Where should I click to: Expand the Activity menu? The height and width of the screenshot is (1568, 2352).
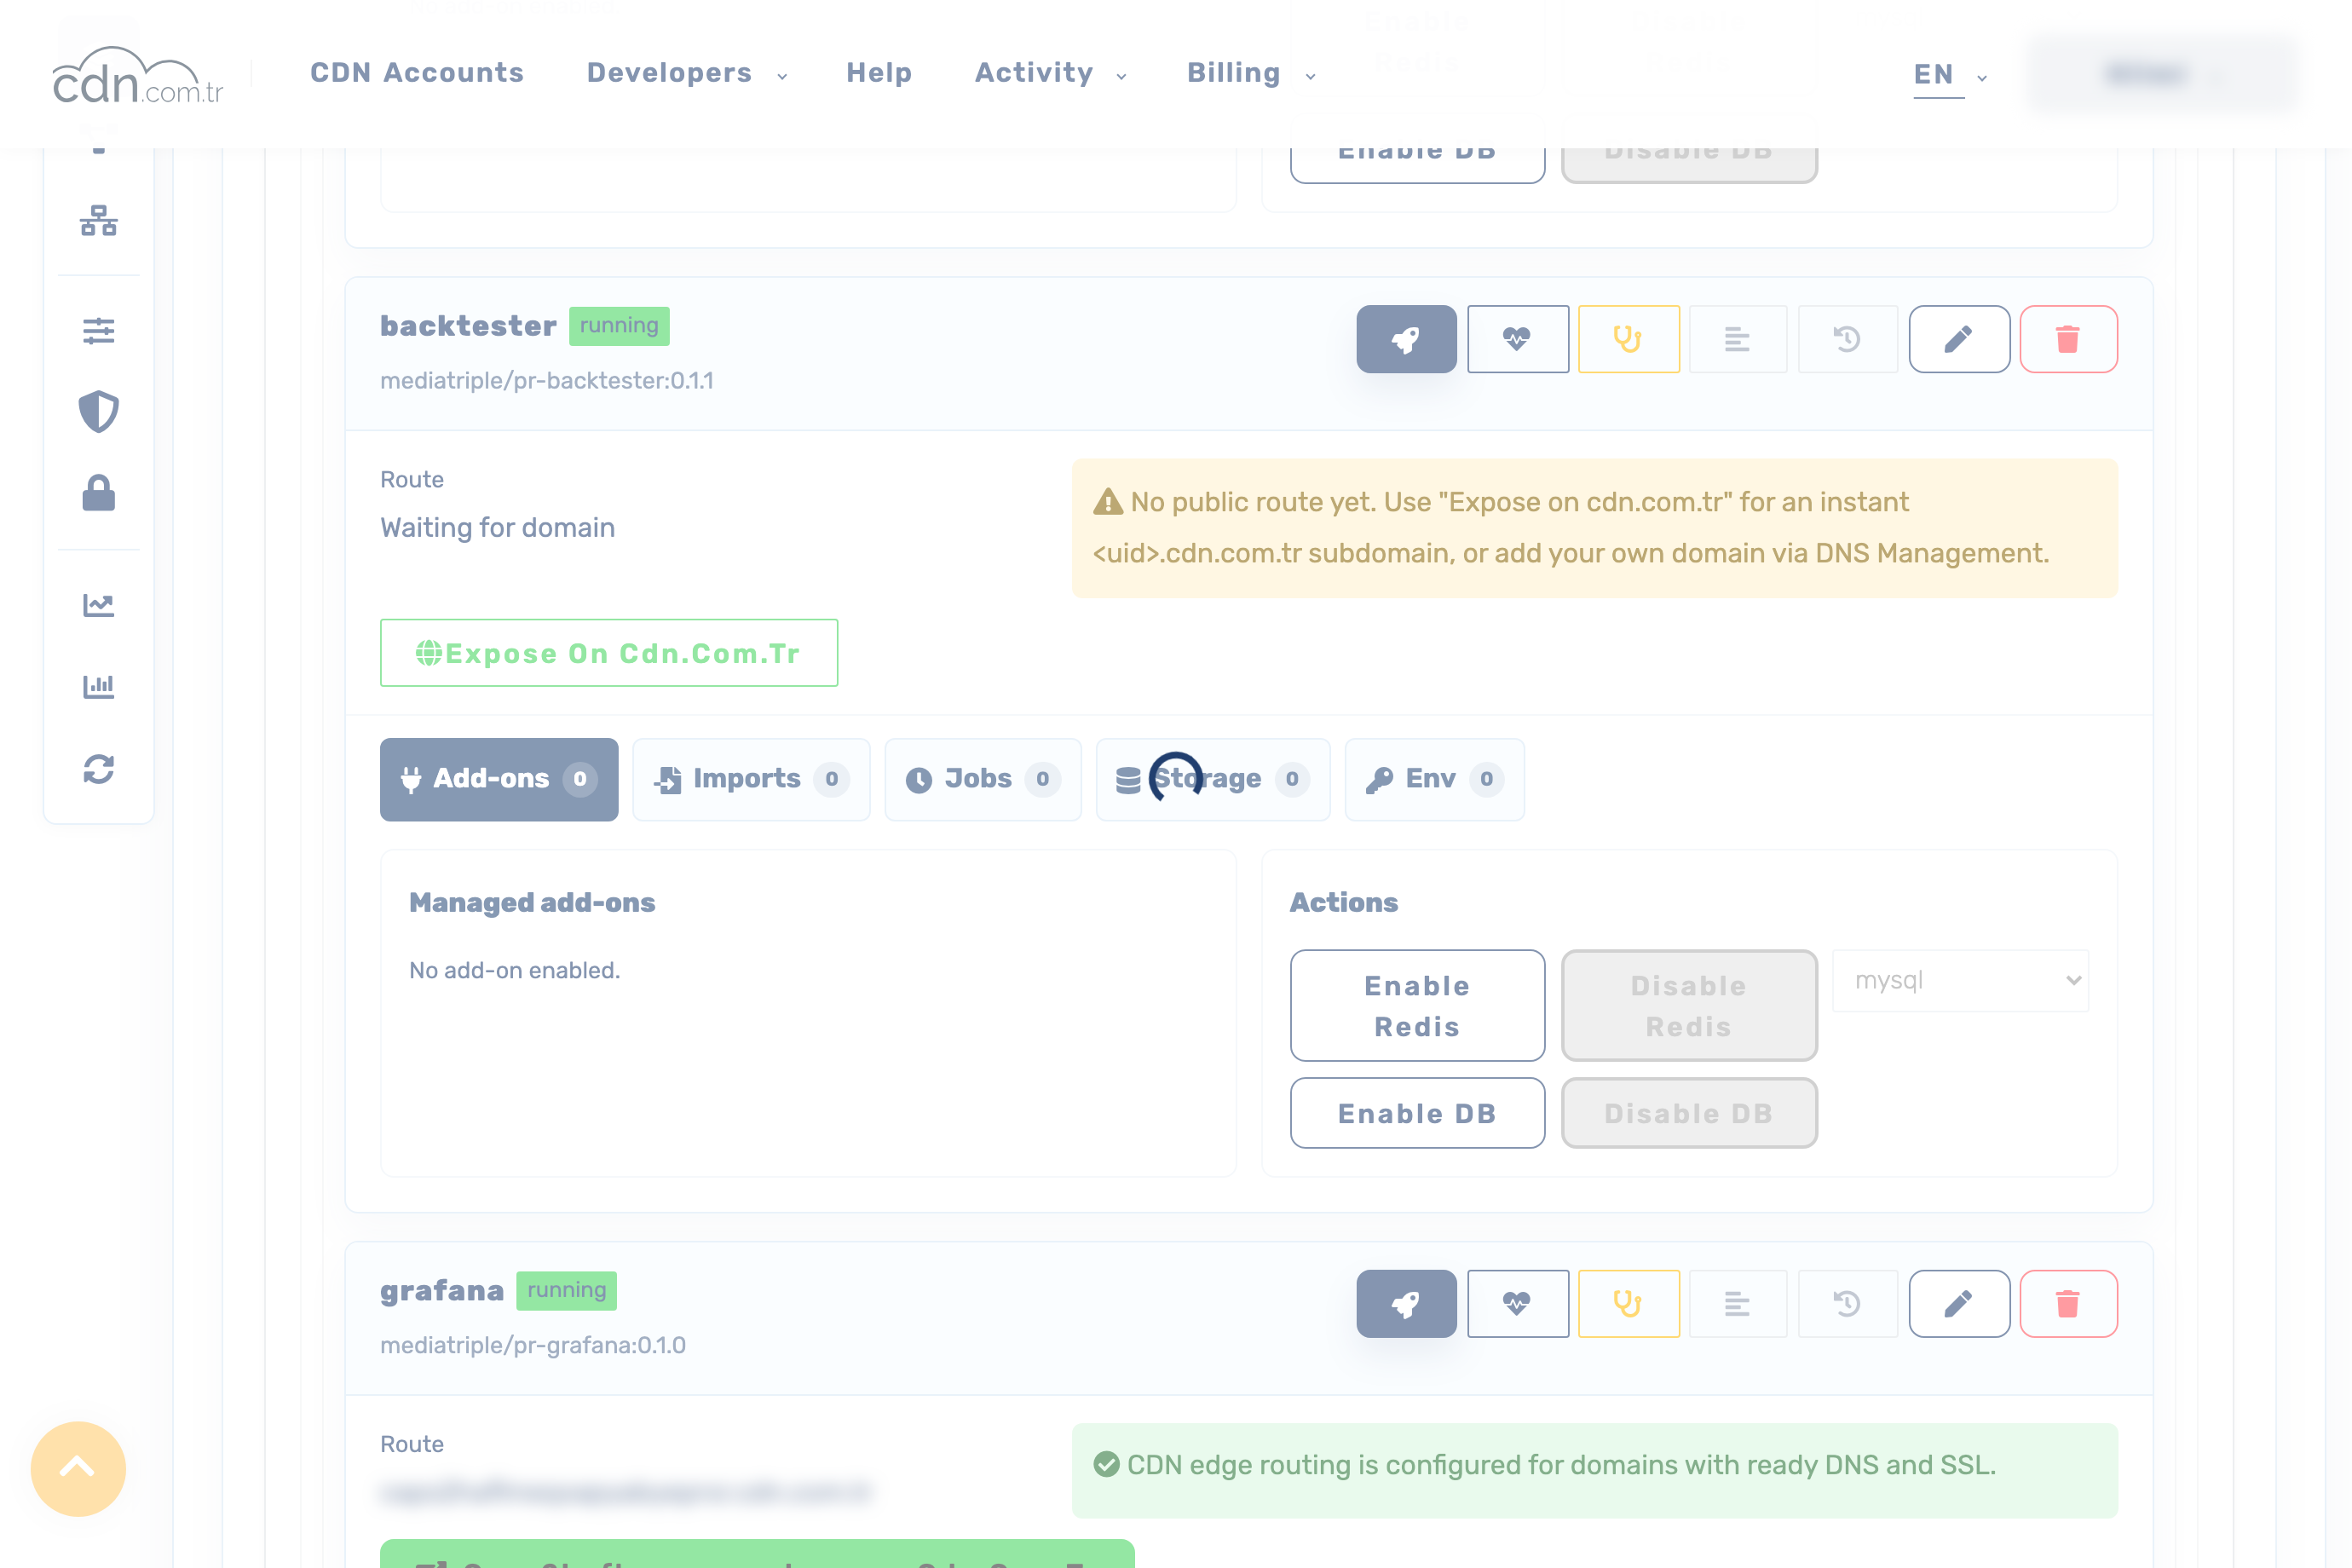pos(1051,73)
